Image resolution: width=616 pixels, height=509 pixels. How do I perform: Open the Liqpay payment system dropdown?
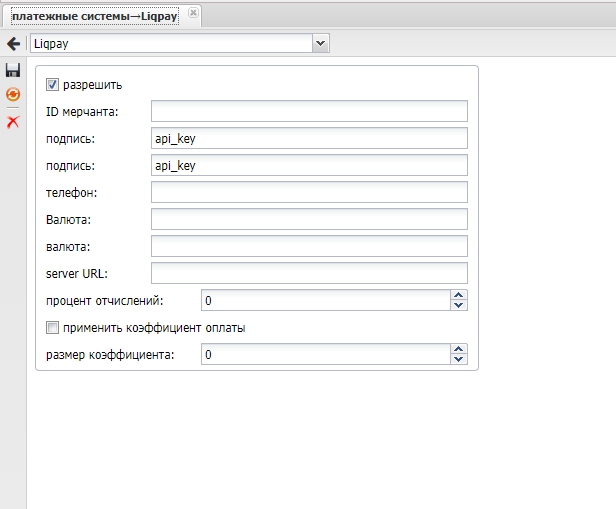(320, 44)
